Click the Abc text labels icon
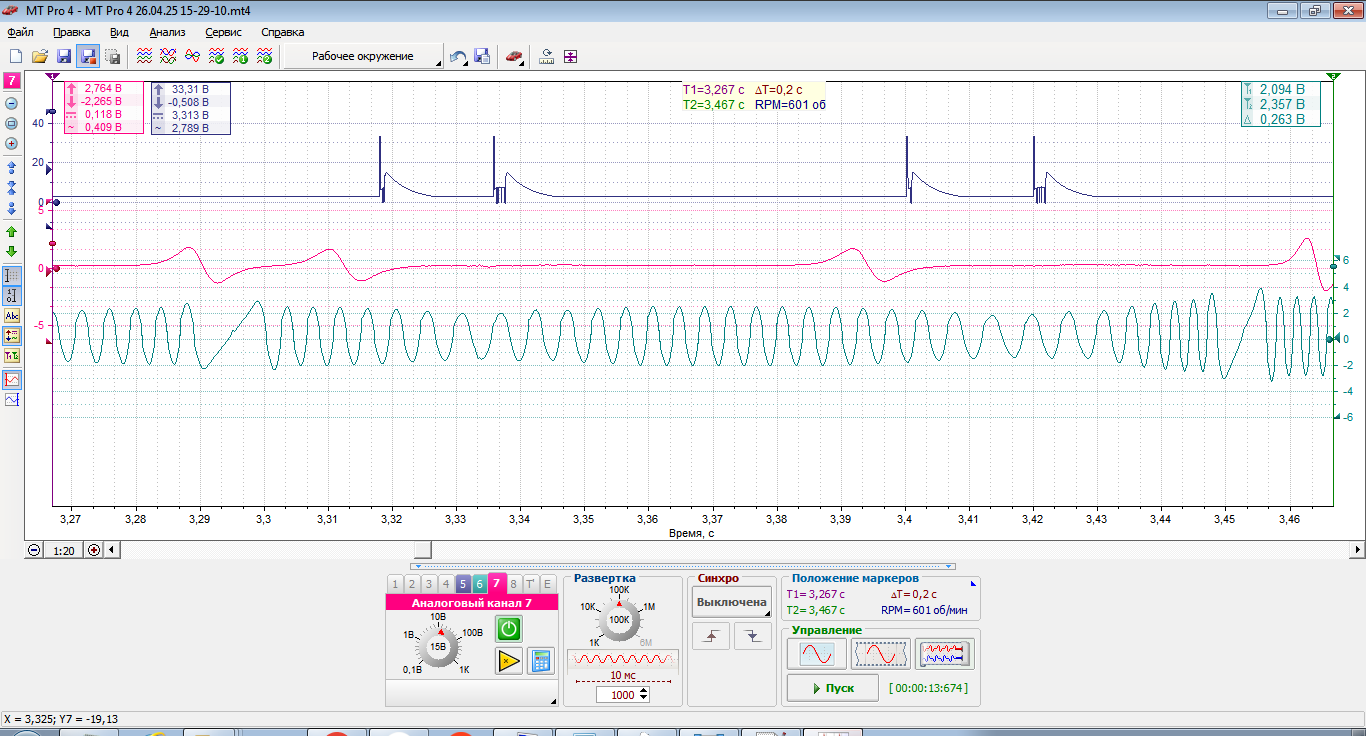 (x=12, y=315)
